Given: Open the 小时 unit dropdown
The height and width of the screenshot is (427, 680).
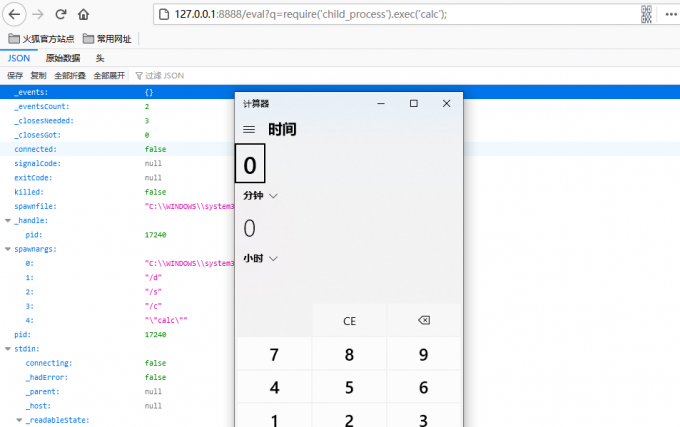Looking at the screenshot, I should coord(260,258).
